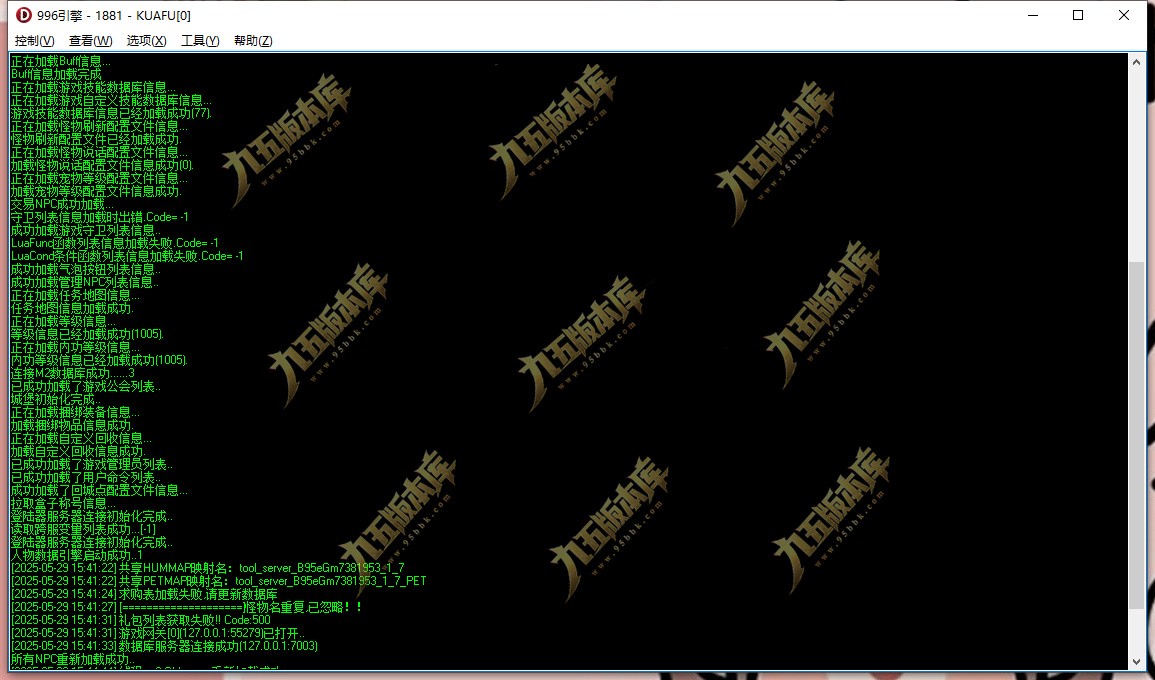Image resolution: width=1155 pixels, height=680 pixels.
Task: Minimize the 996引擎 window
Action: [x=1032, y=15]
